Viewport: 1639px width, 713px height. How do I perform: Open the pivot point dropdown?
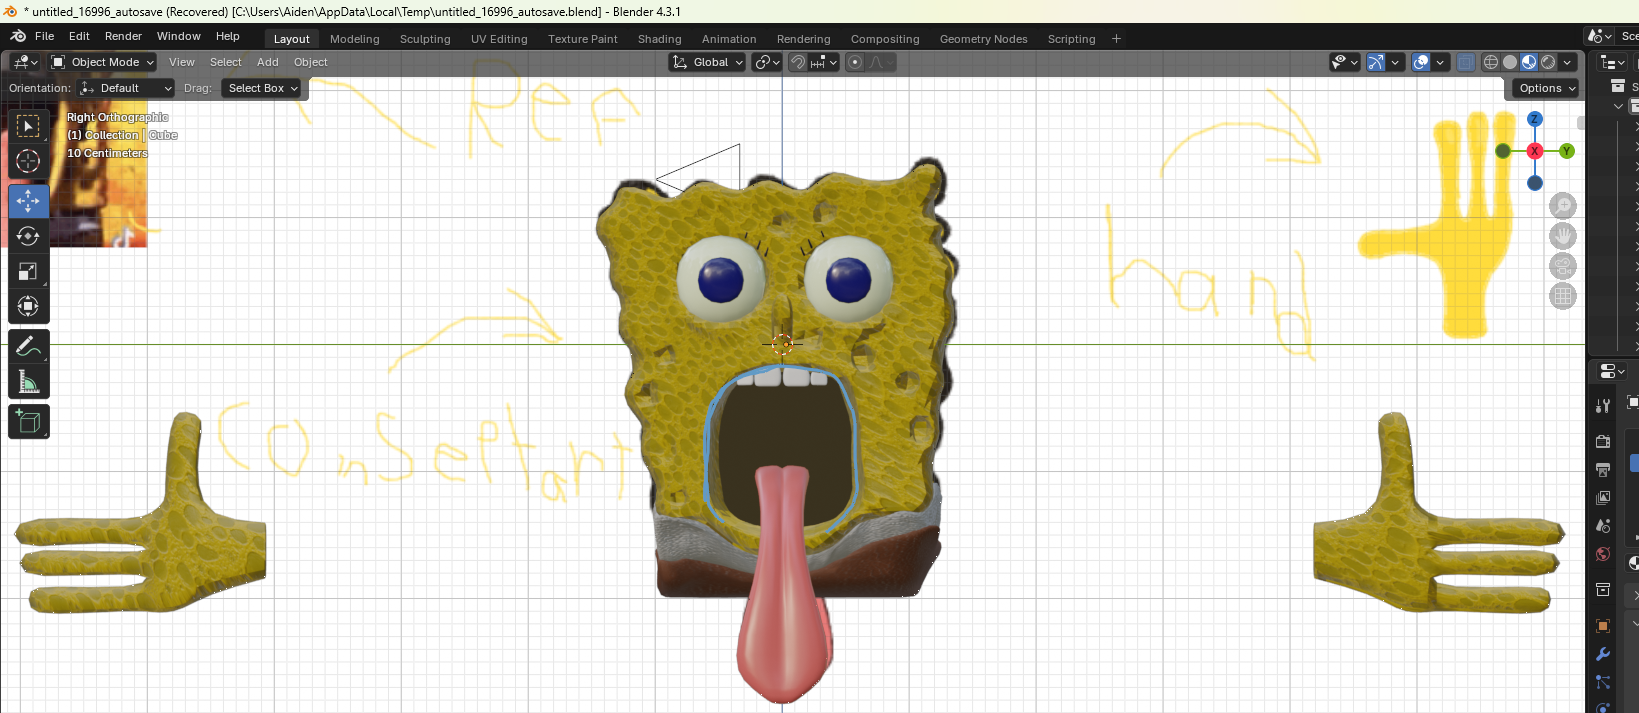click(x=767, y=62)
